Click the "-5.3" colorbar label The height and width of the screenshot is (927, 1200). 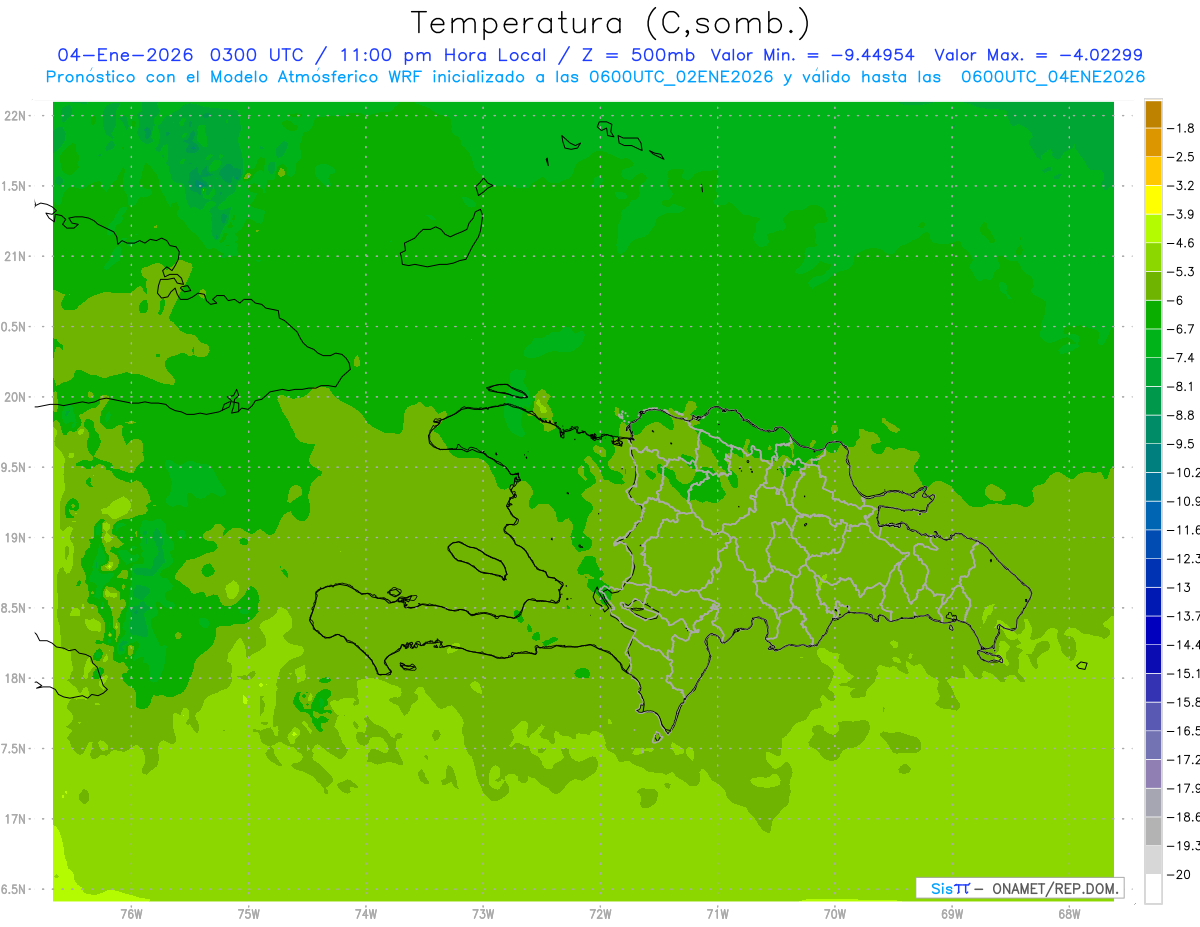(x=1183, y=272)
